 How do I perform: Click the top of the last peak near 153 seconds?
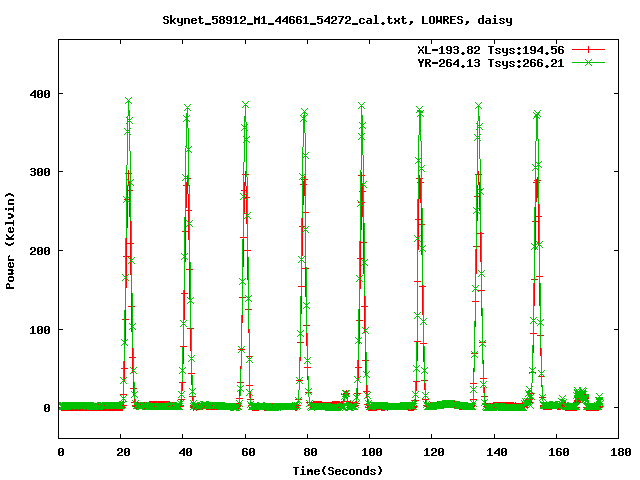[x=537, y=115]
